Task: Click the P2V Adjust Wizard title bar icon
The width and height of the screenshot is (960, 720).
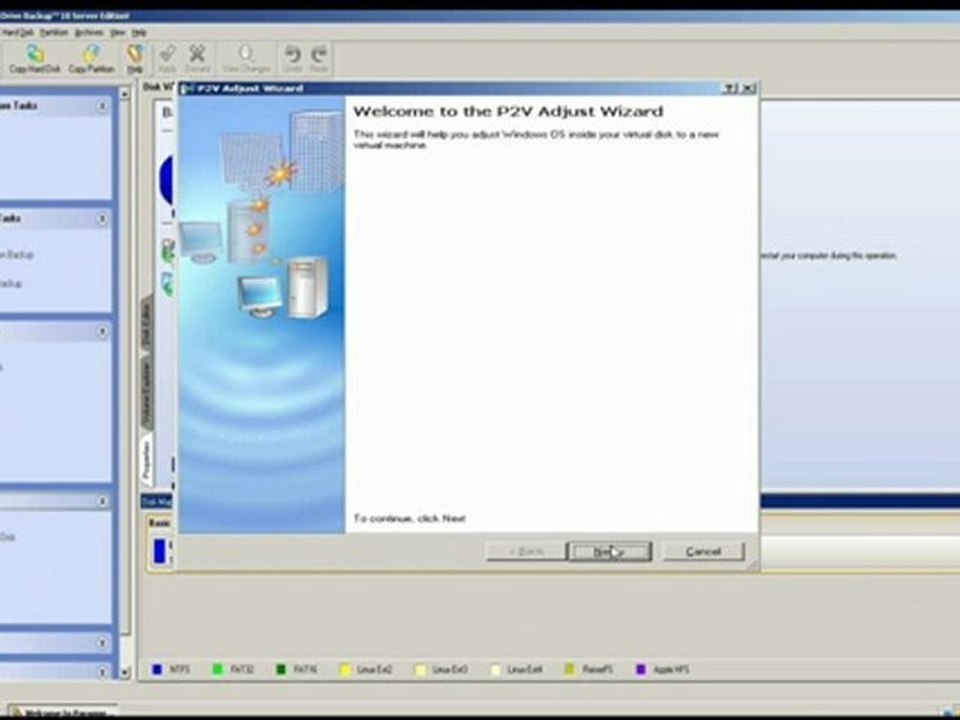Action: pyautogui.click(x=188, y=88)
